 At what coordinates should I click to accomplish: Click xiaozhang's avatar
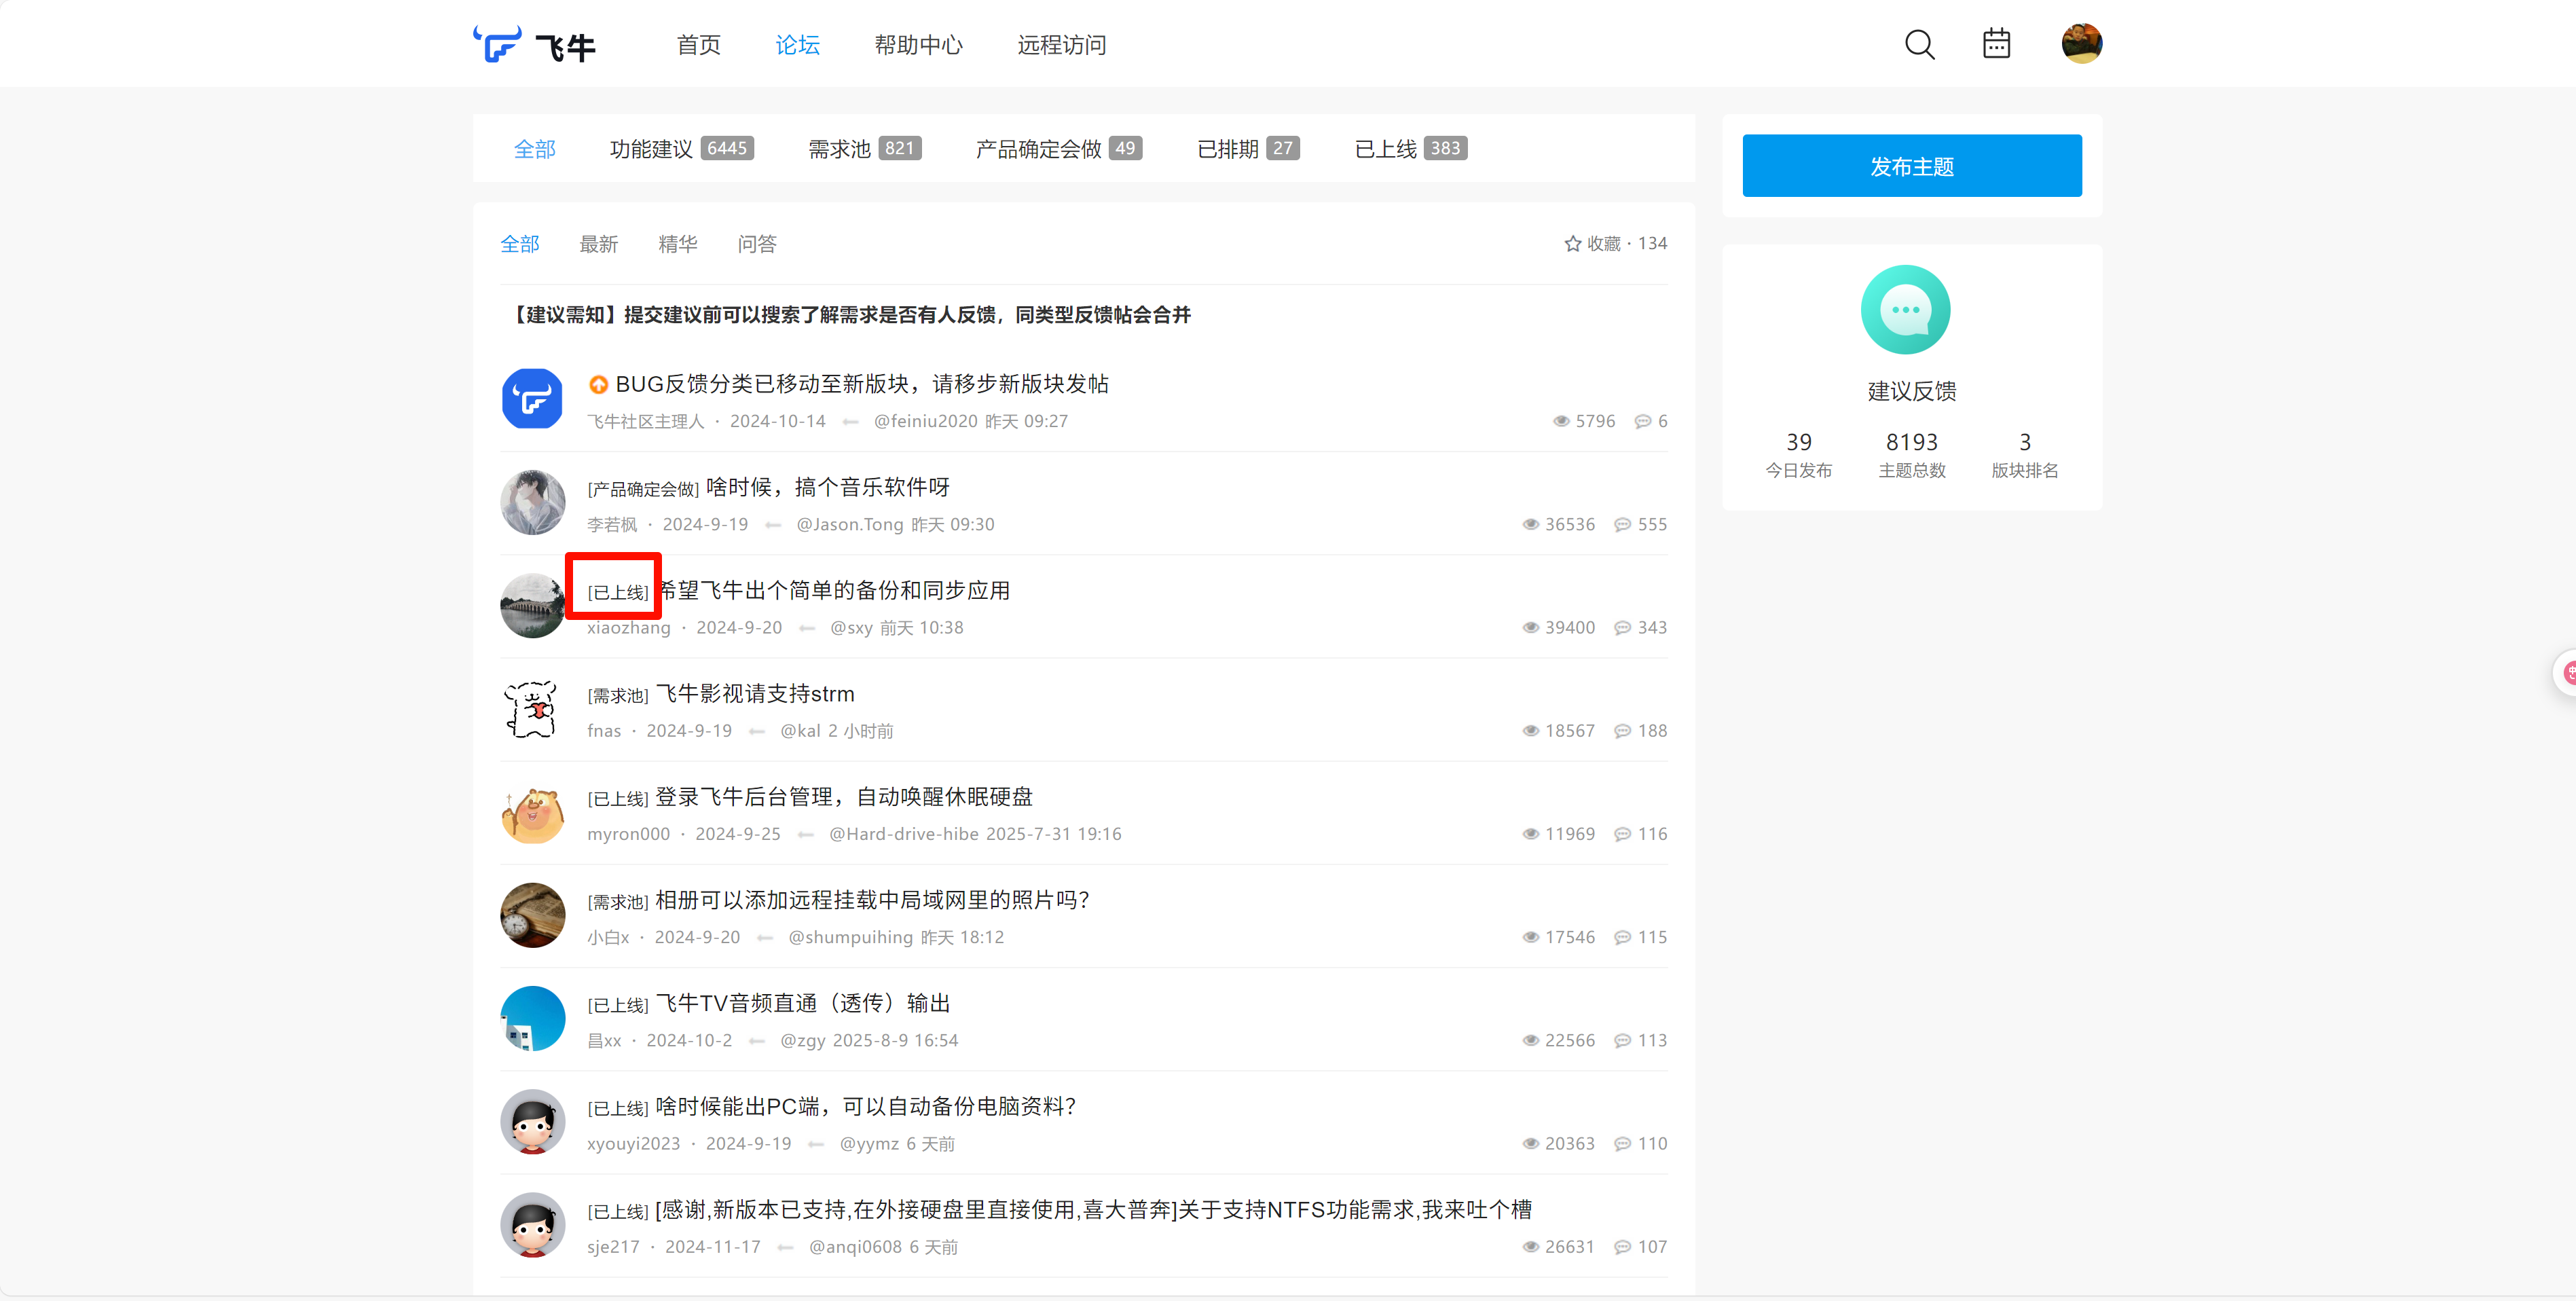pyautogui.click(x=532, y=605)
